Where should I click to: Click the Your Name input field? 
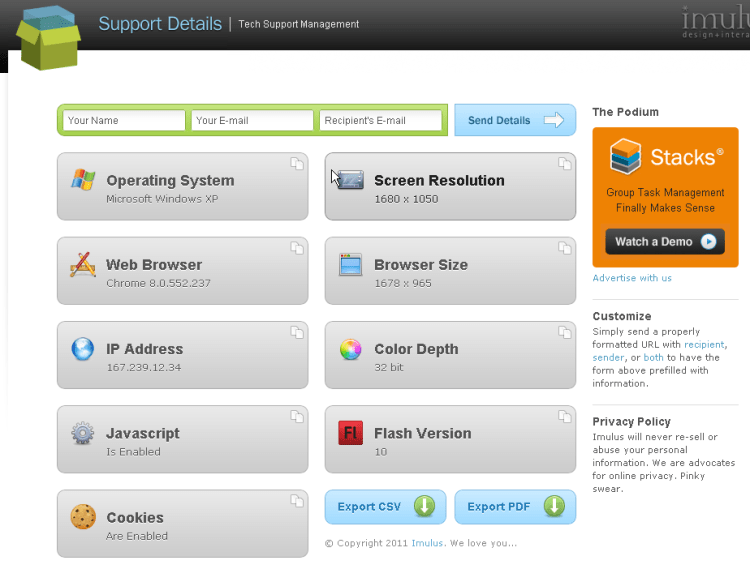tap(124, 121)
